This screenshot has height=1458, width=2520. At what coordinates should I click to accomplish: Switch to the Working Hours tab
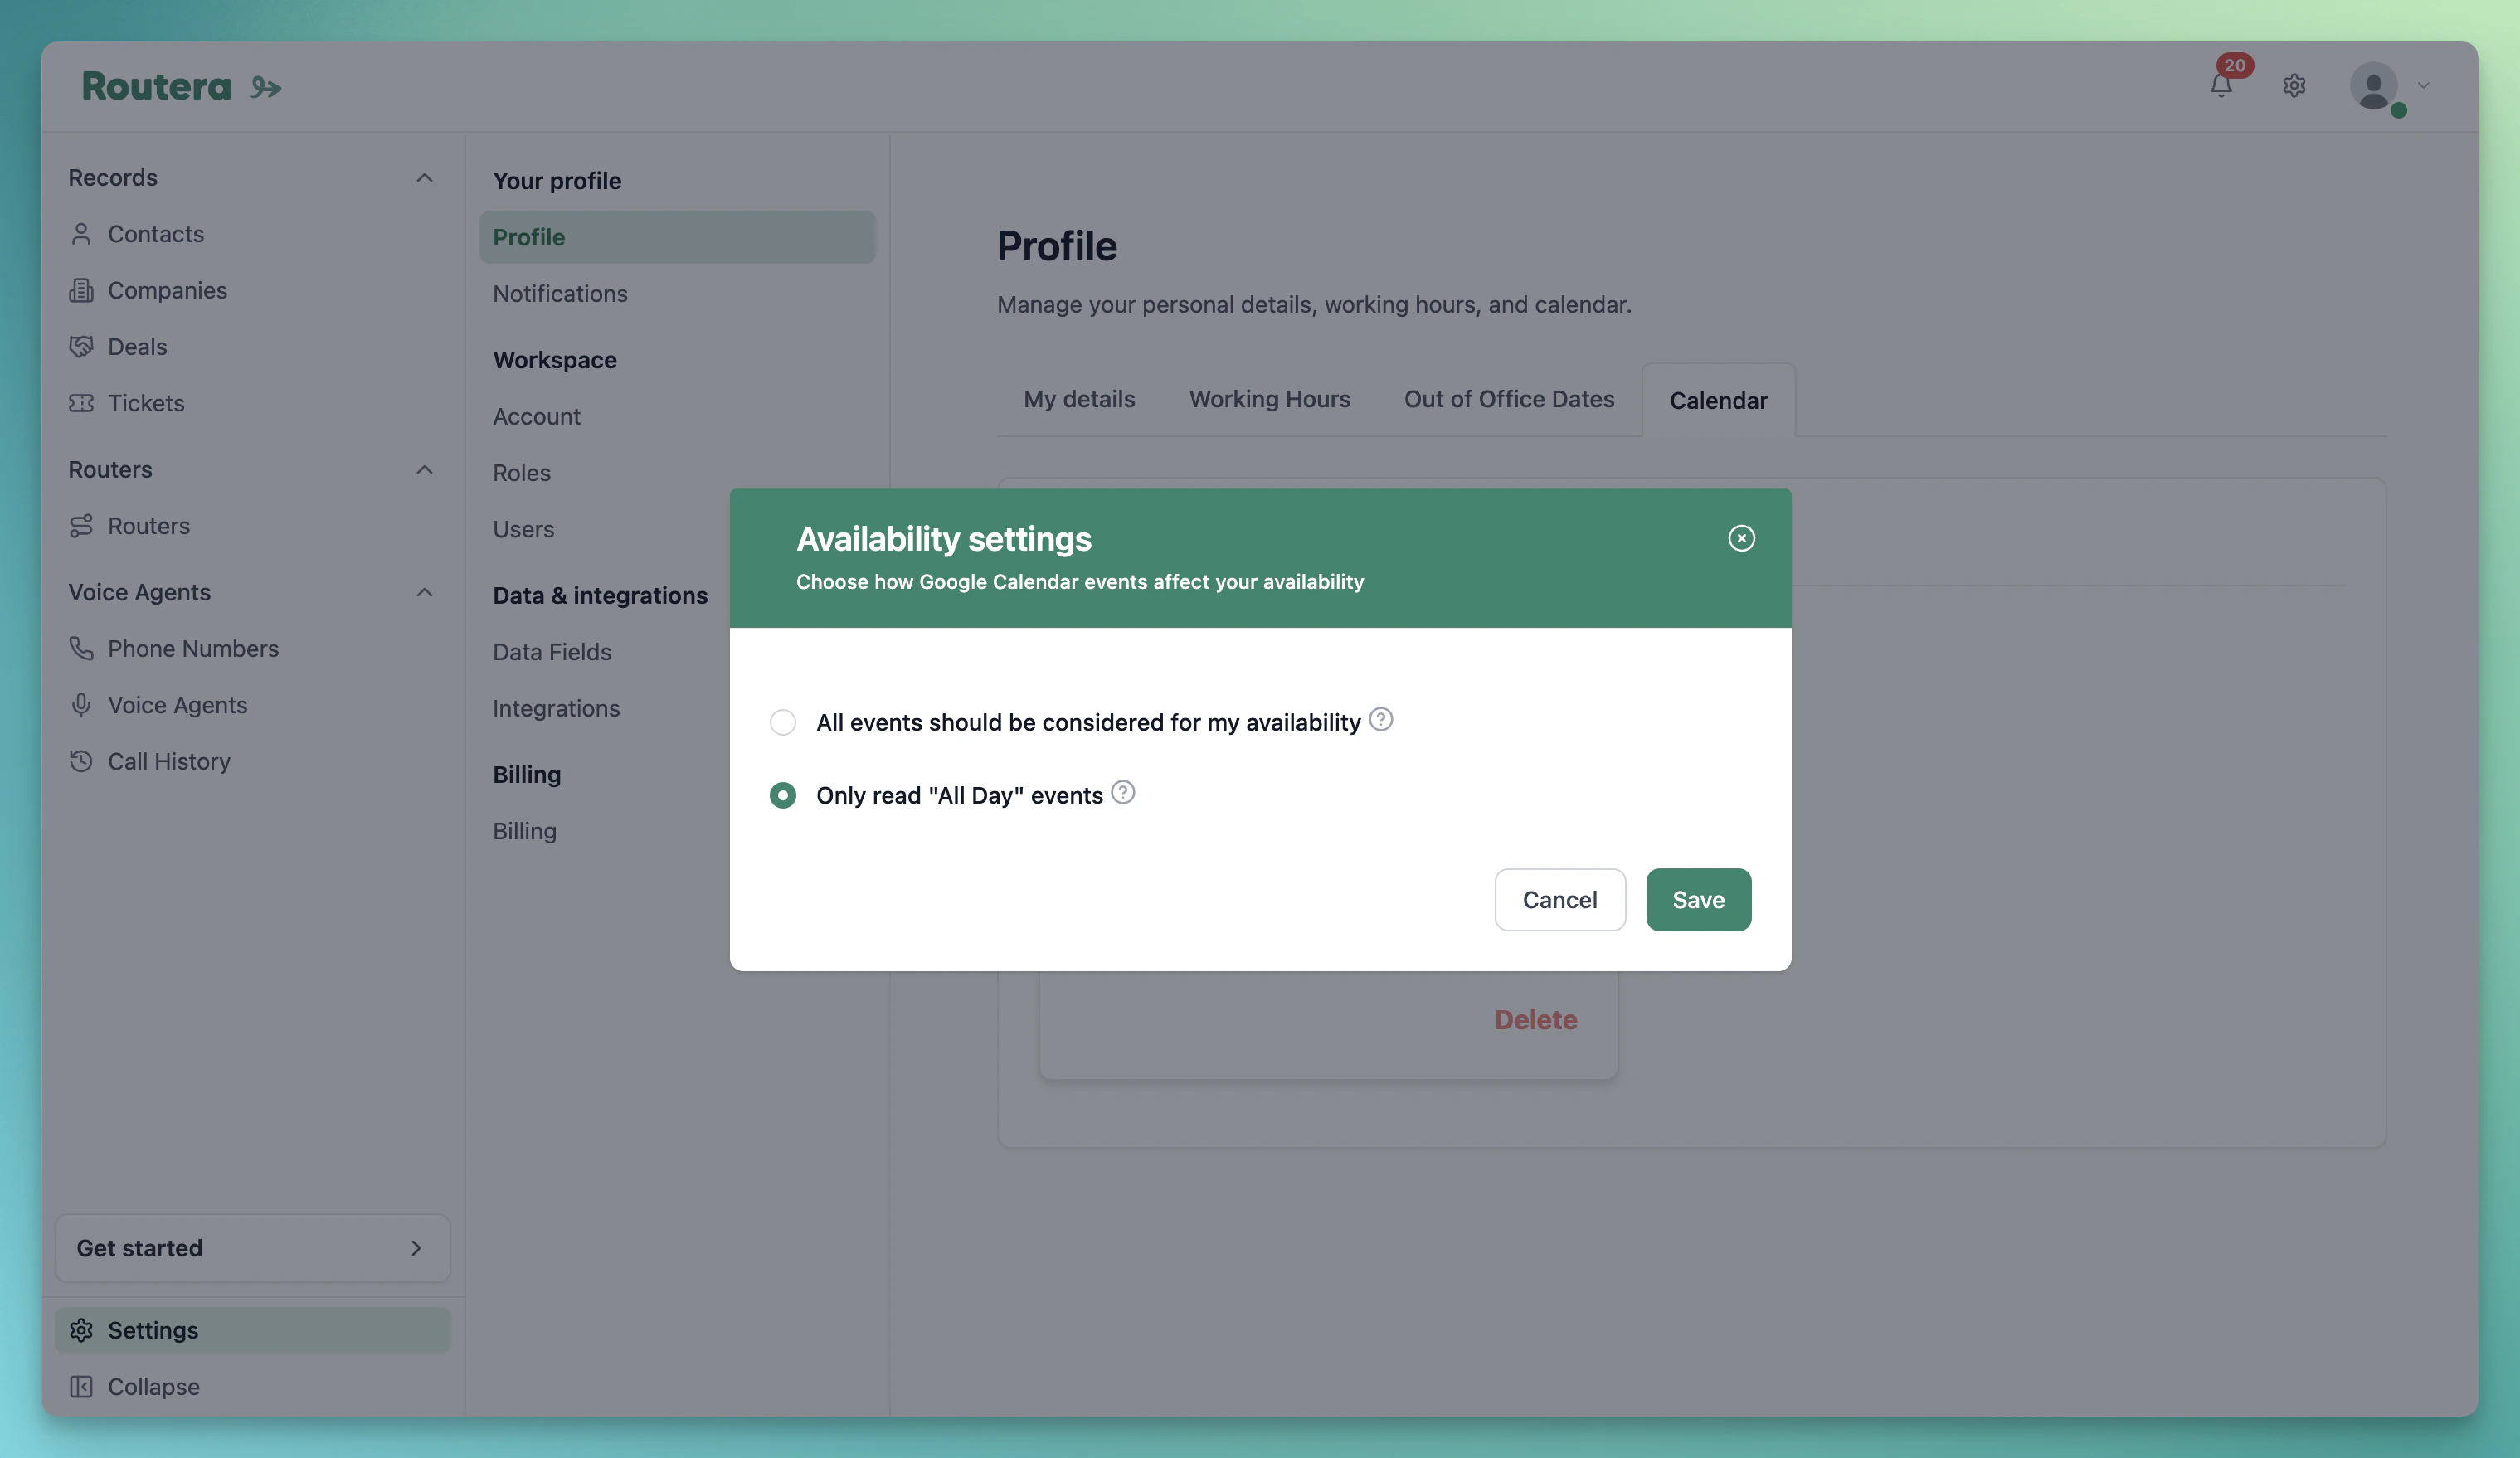1269,399
